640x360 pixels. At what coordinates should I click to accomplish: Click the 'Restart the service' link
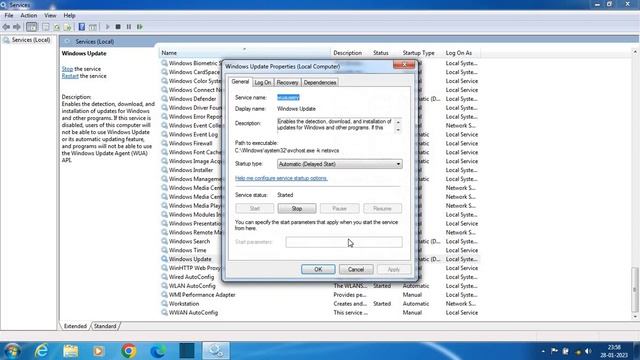coord(70,76)
